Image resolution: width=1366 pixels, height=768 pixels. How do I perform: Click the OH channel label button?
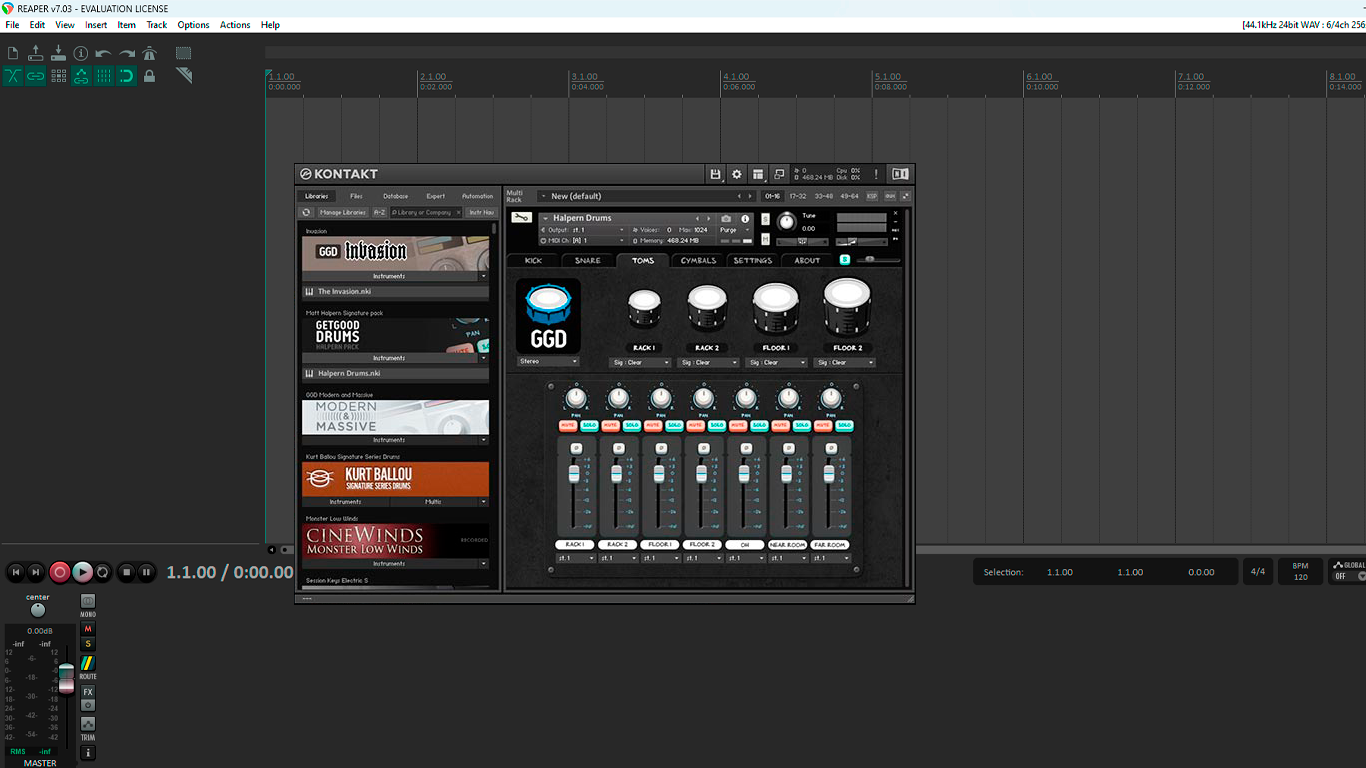pos(745,545)
